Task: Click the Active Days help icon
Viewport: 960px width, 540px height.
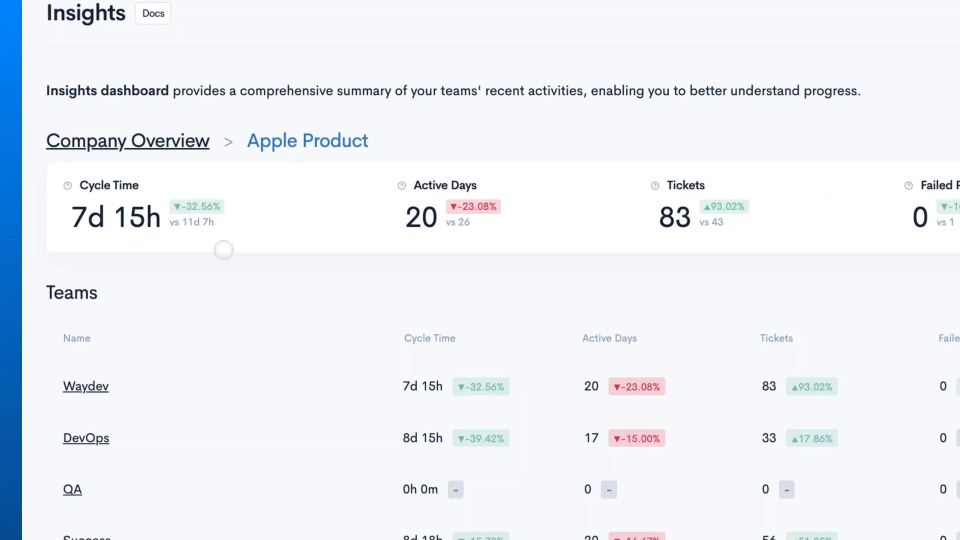Action: tap(402, 186)
